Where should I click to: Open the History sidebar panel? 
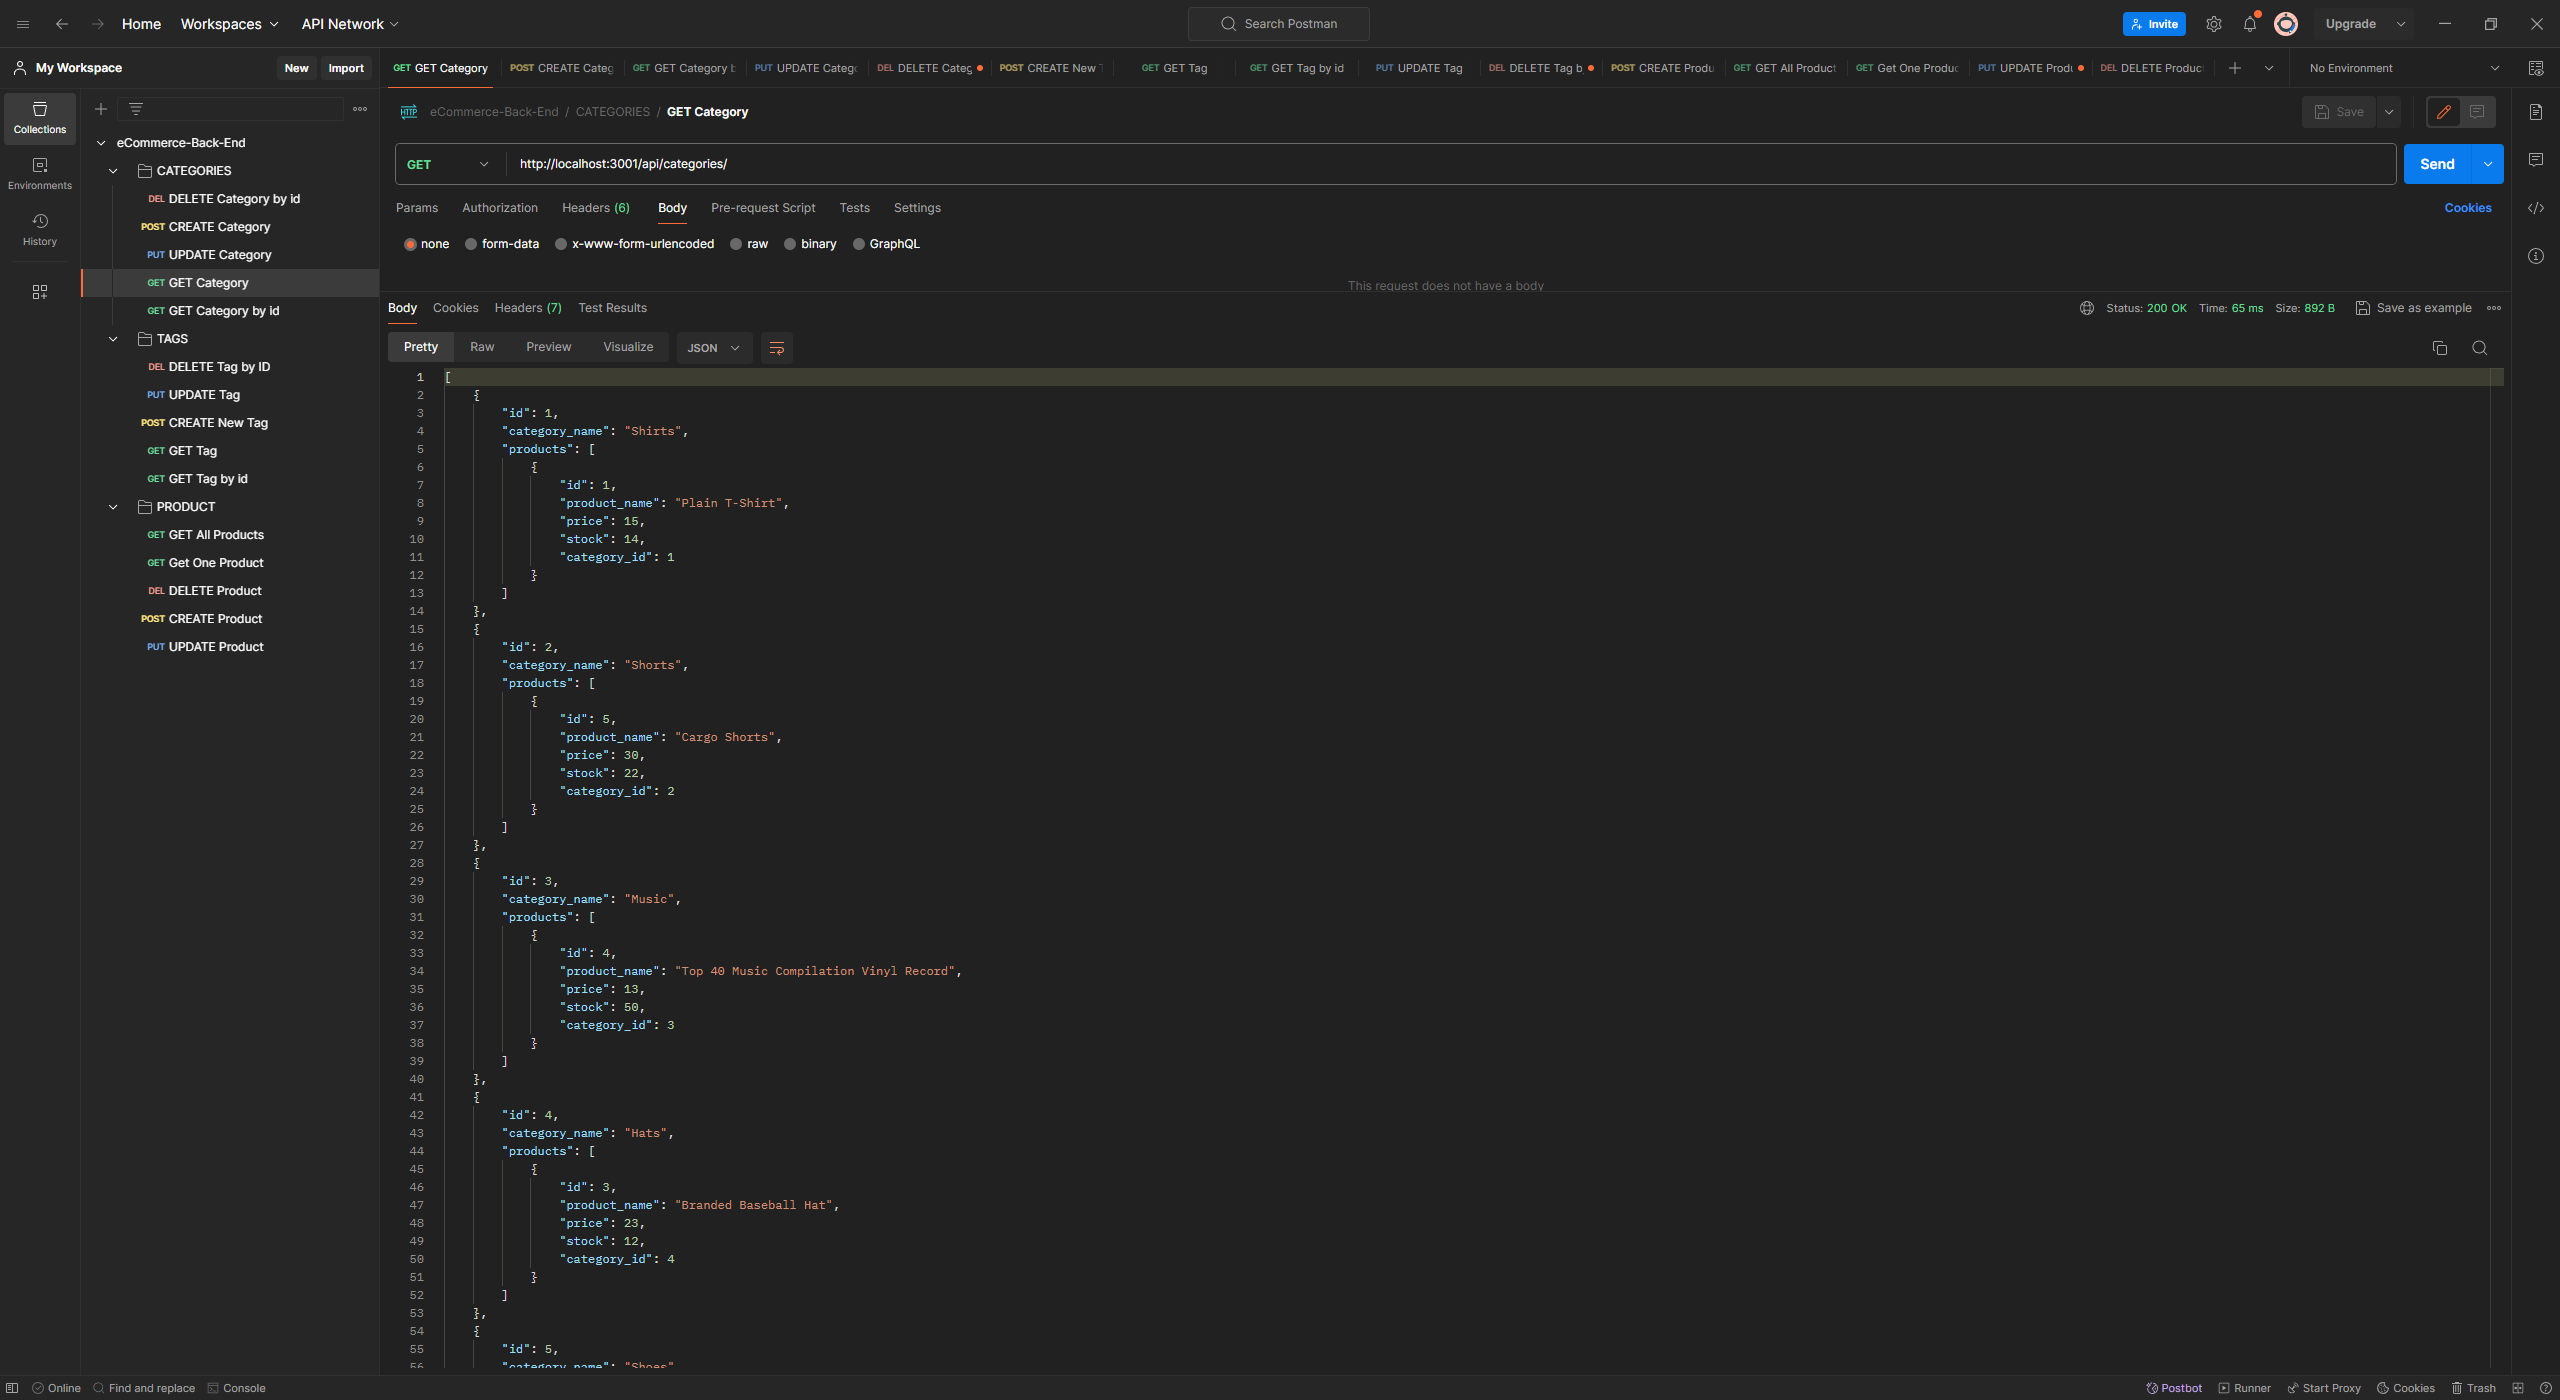point(40,230)
